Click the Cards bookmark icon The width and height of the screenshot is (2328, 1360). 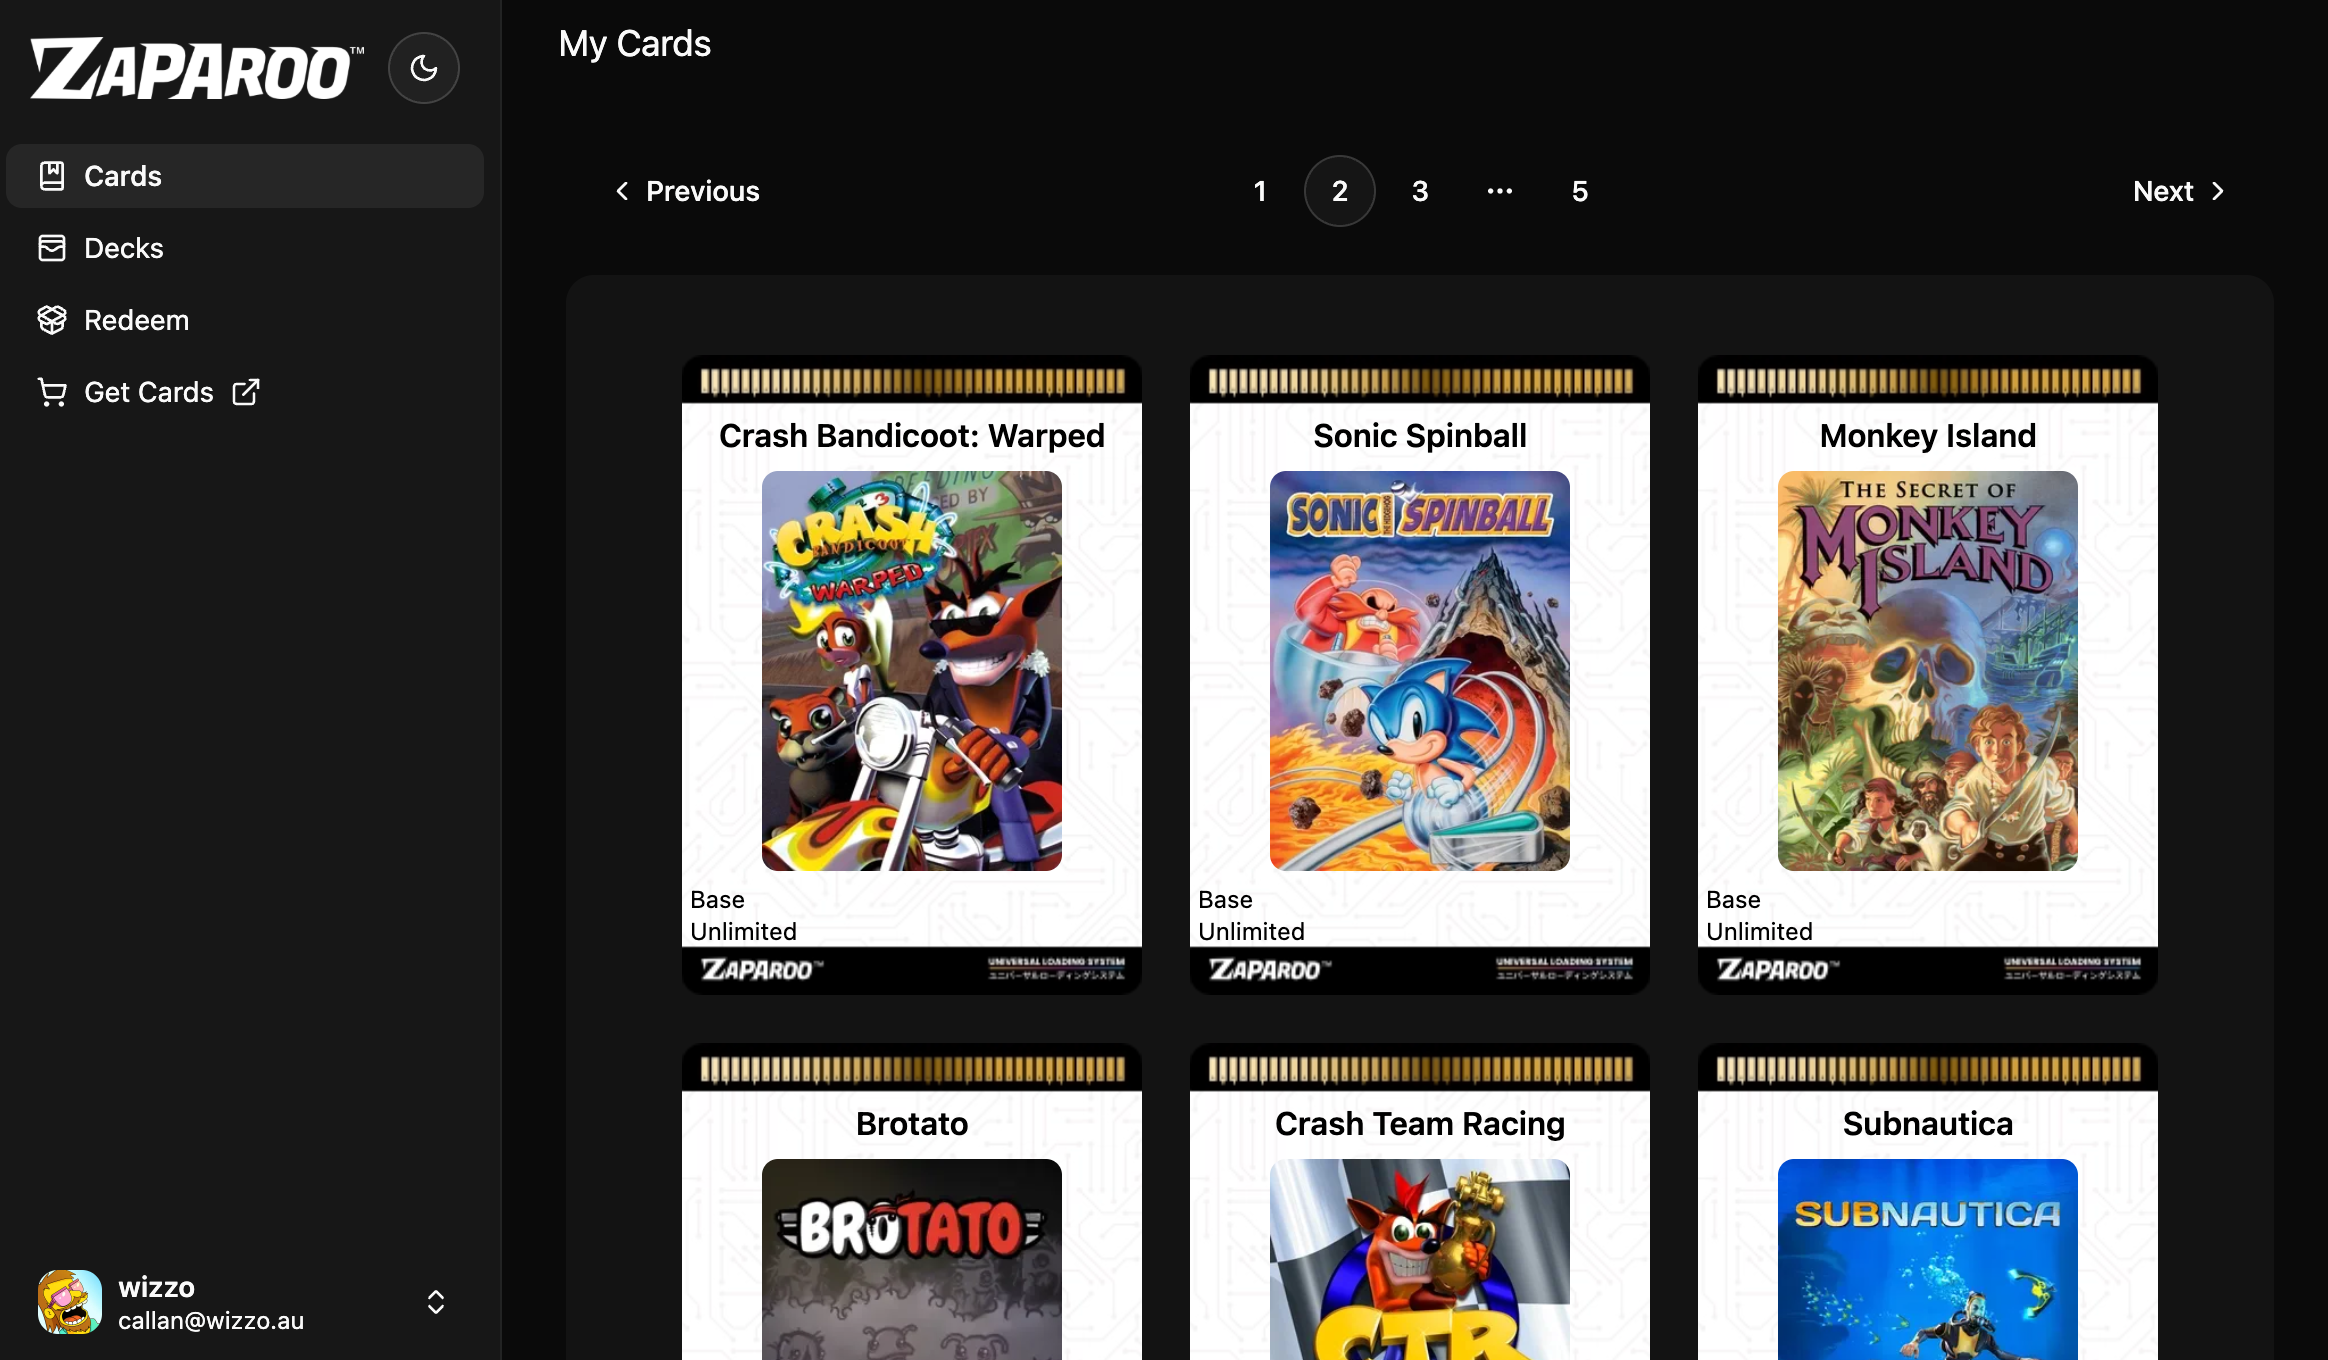tap(52, 176)
